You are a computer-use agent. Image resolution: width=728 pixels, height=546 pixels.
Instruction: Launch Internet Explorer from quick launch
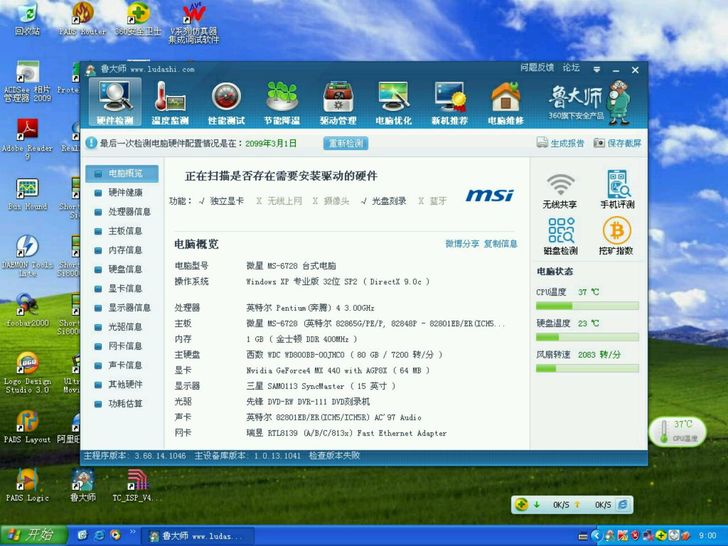[x=99, y=535]
